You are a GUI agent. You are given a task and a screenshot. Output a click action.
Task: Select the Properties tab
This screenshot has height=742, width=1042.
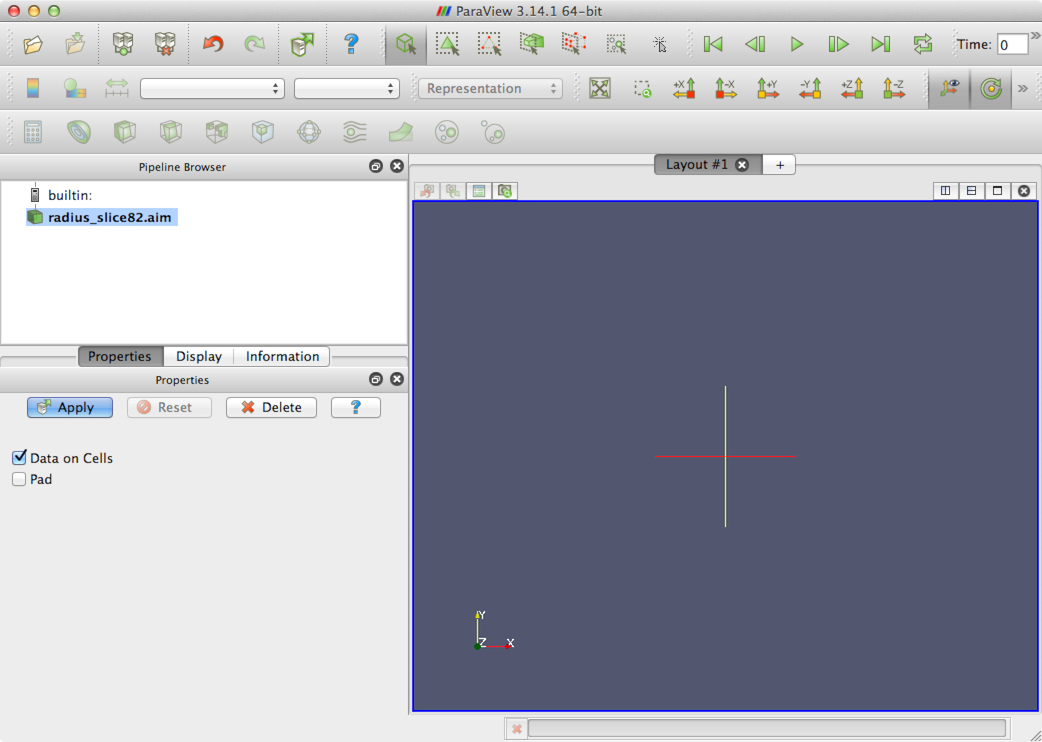click(x=120, y=357)
